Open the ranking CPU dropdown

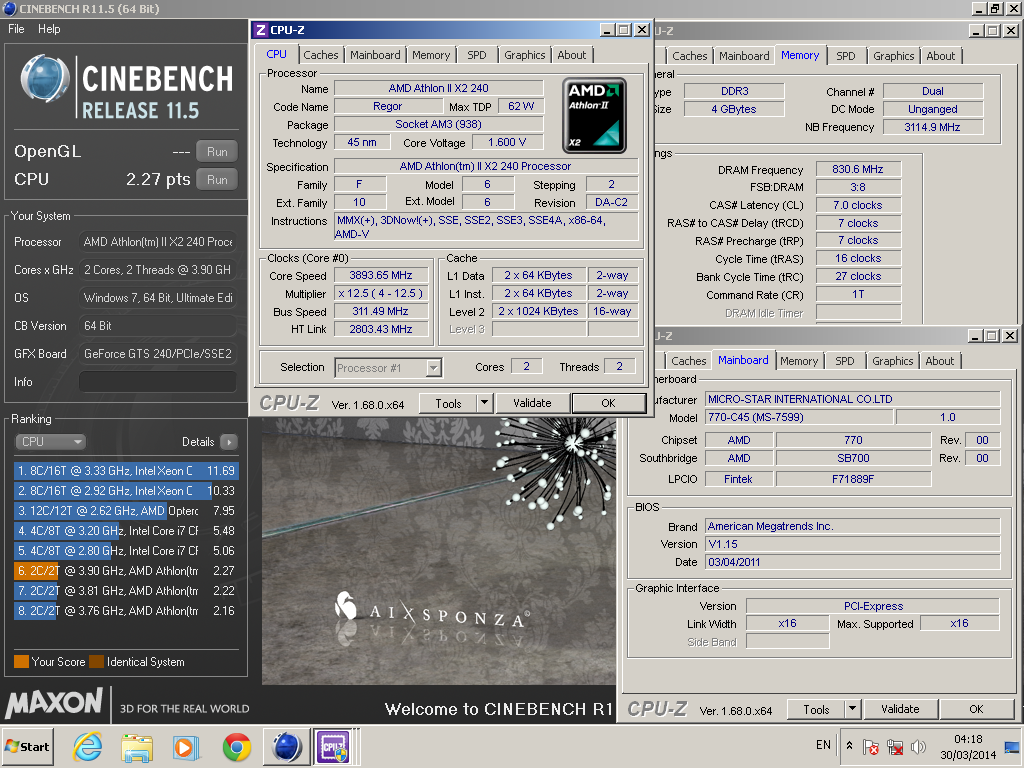point(50,442)
